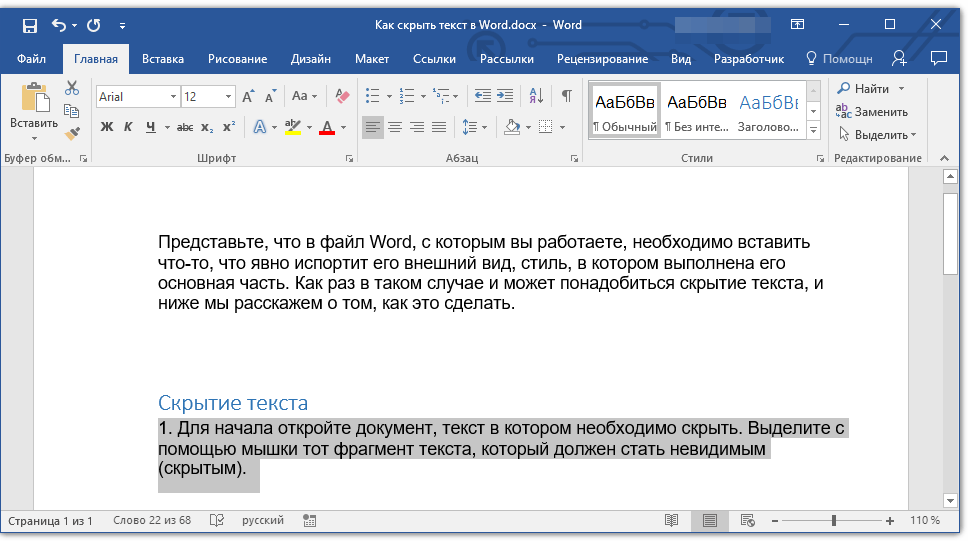Click the zoom slider in status bar
The height and width of the screenshot is (541, 968).
pyautogui.click(x=834, y=521)
